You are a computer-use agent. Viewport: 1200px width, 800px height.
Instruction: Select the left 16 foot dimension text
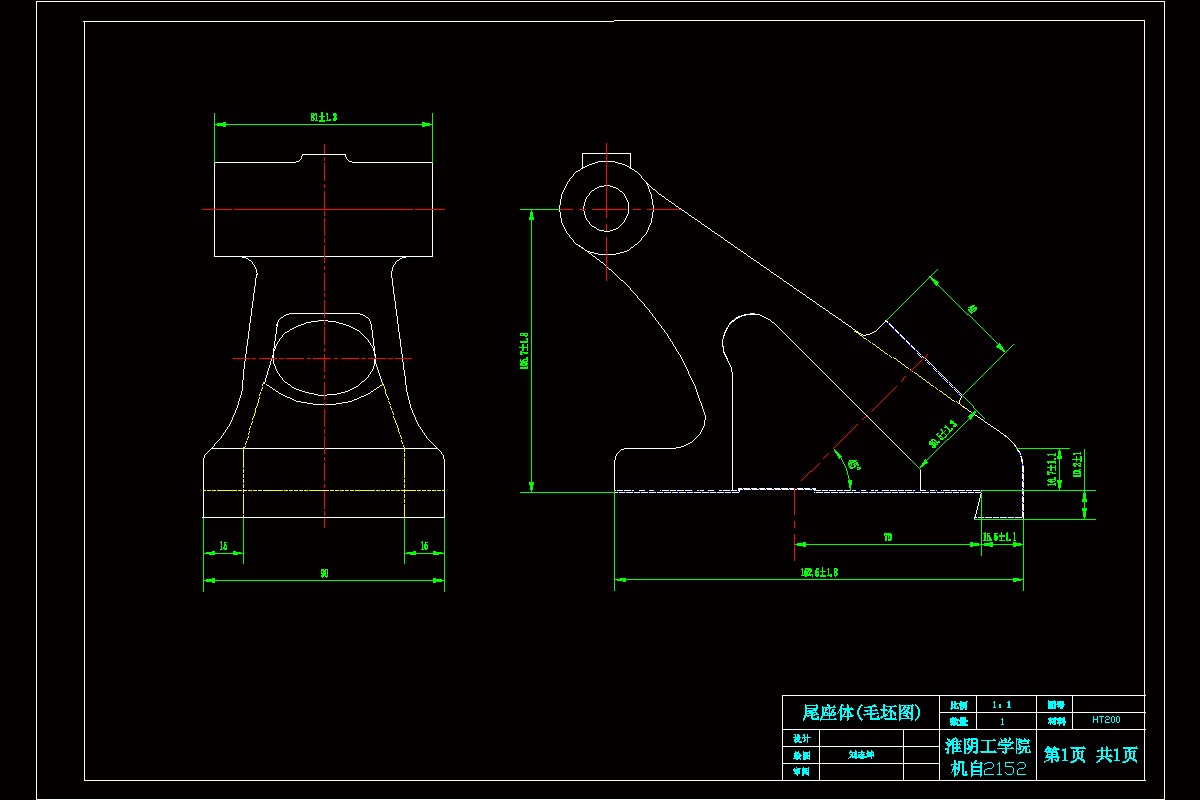223,546
